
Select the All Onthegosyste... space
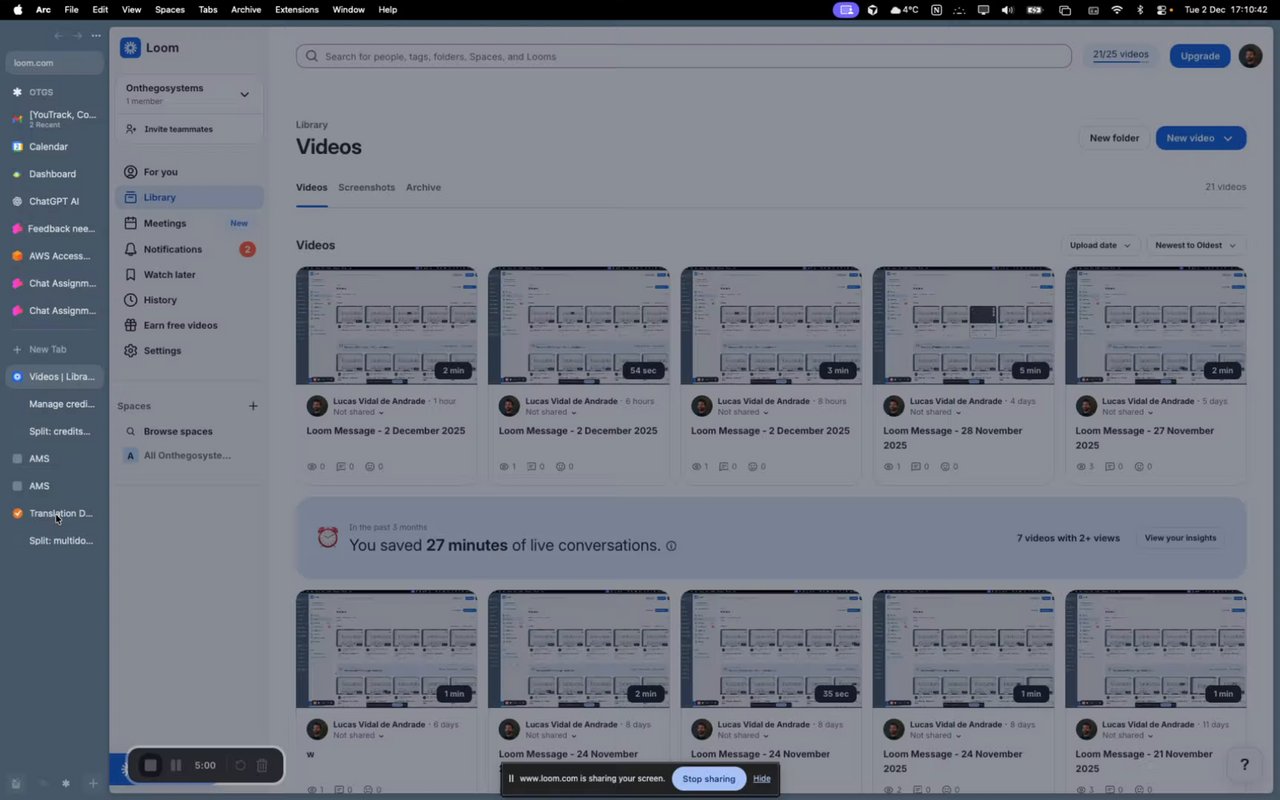(189, 456)
